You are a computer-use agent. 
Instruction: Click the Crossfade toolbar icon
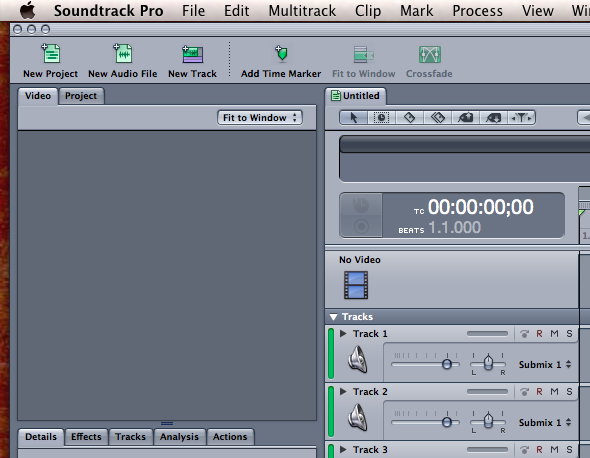429,55
